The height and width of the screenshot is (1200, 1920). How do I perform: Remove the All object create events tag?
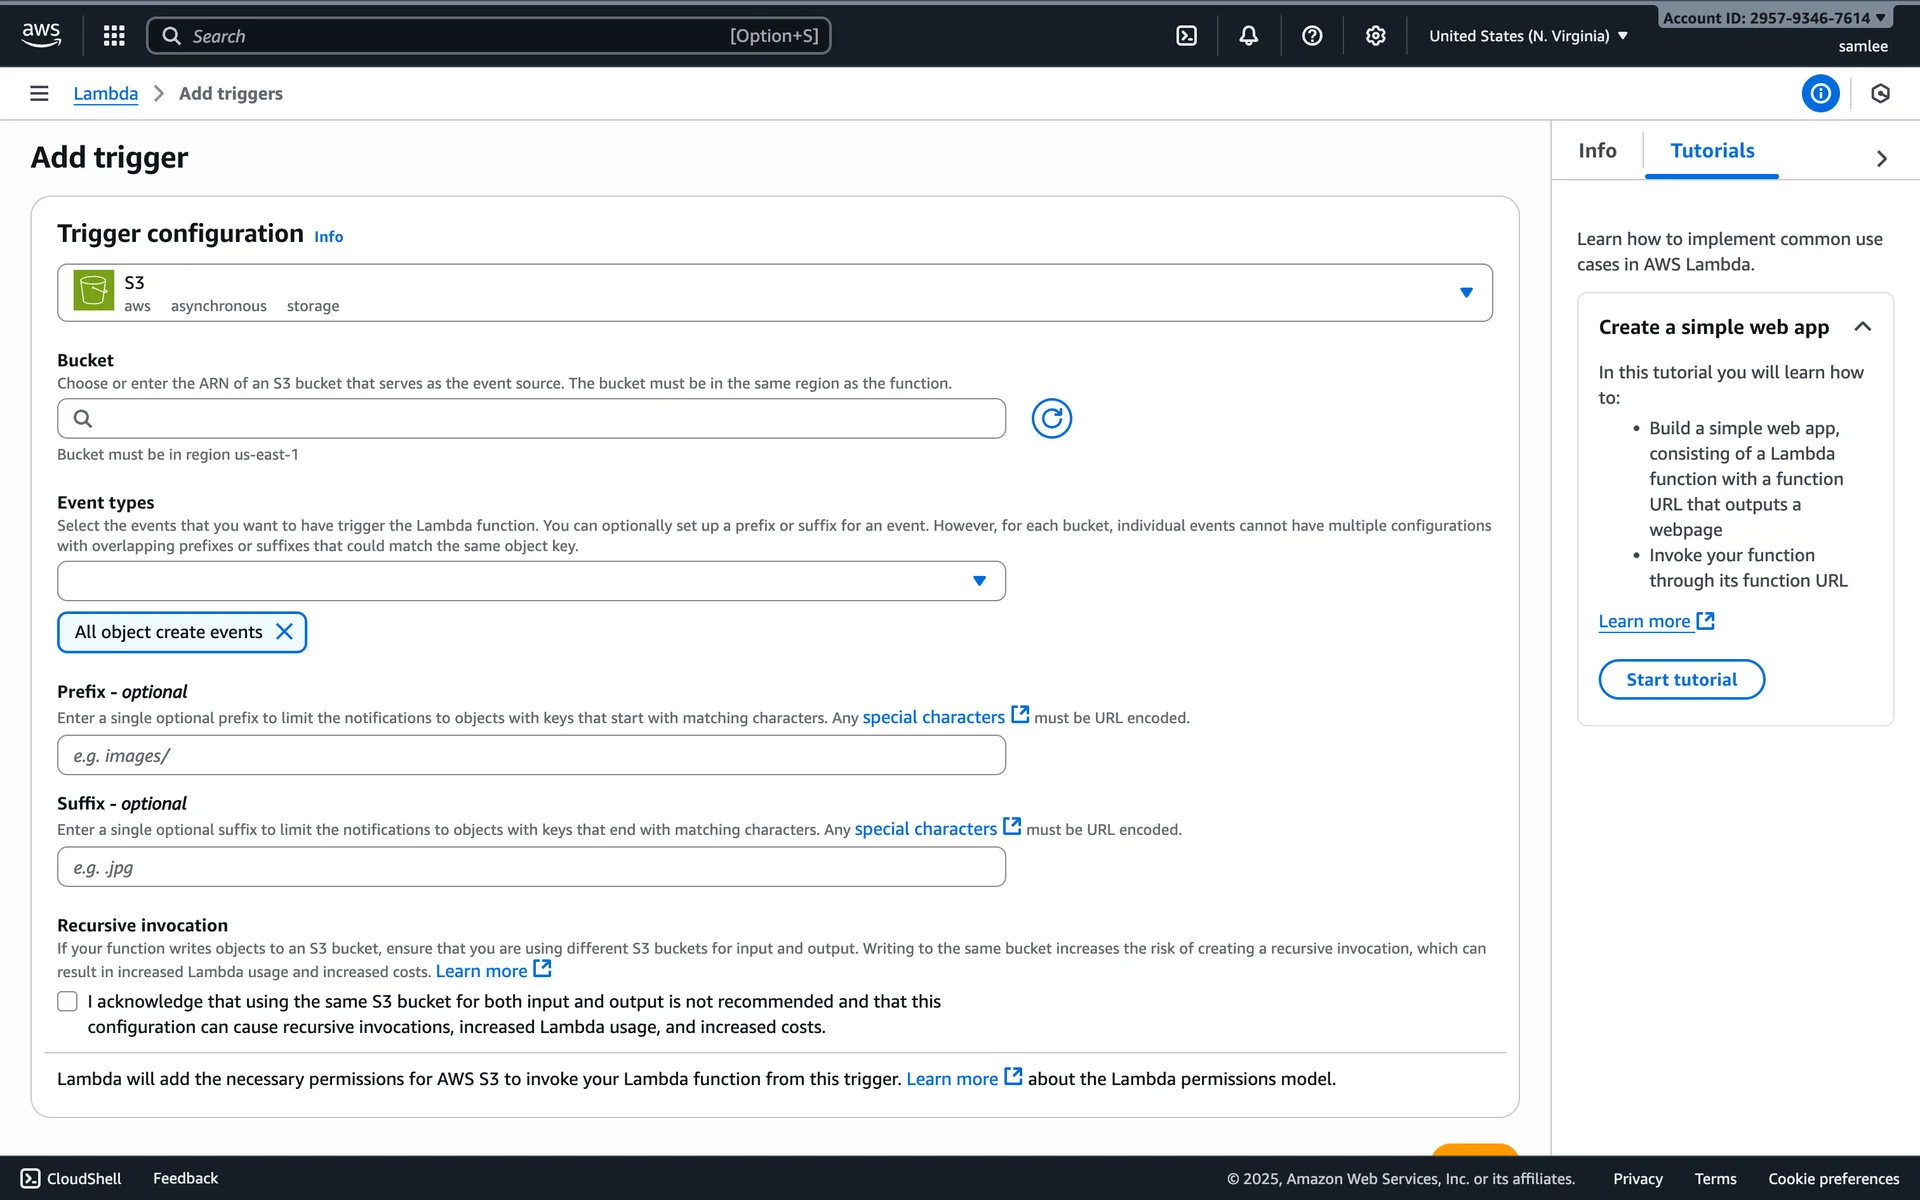click(284, 632)
